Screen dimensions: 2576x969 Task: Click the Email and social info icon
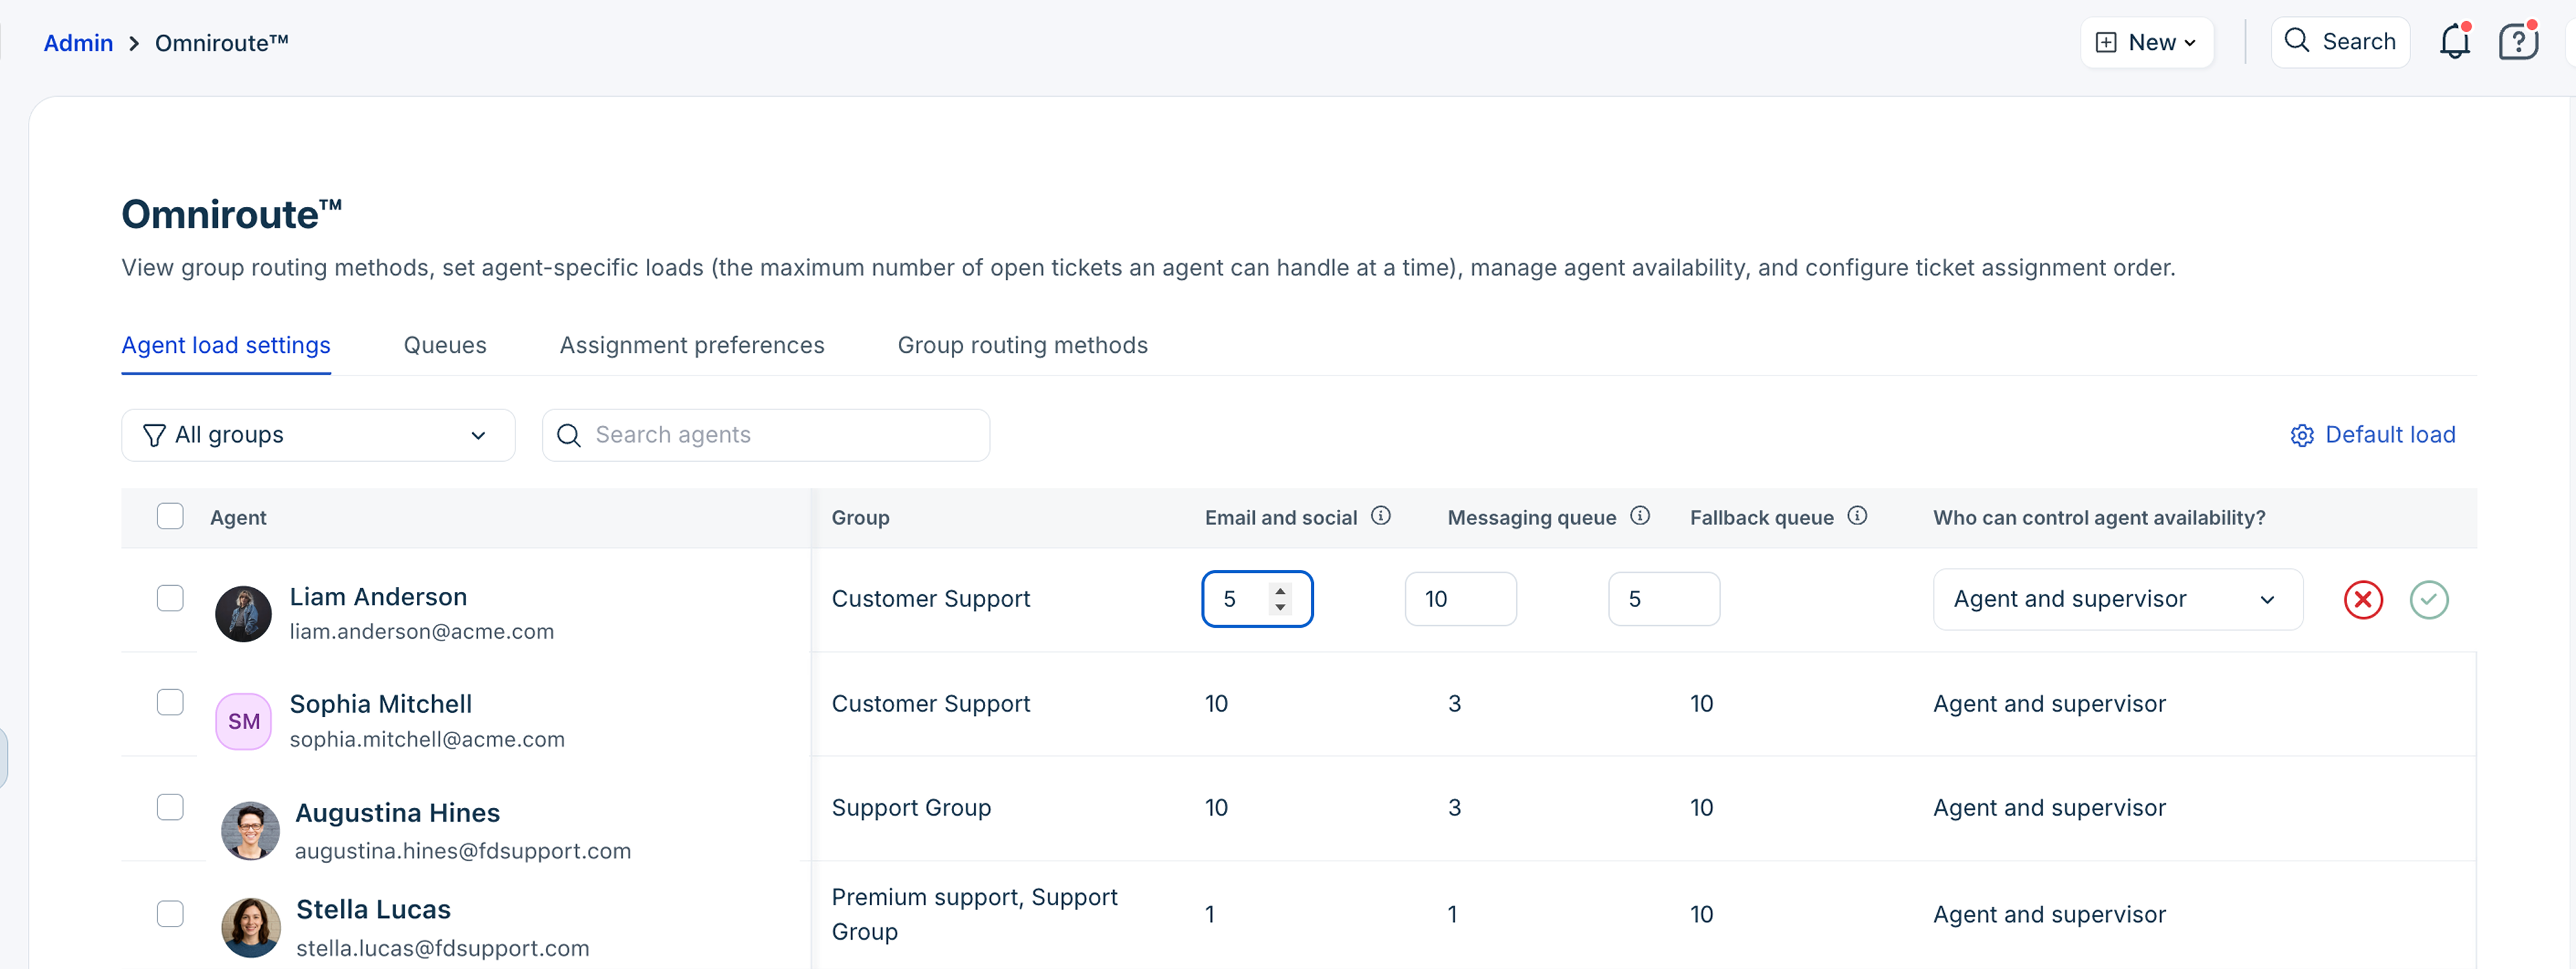(x=1381, y=516)
